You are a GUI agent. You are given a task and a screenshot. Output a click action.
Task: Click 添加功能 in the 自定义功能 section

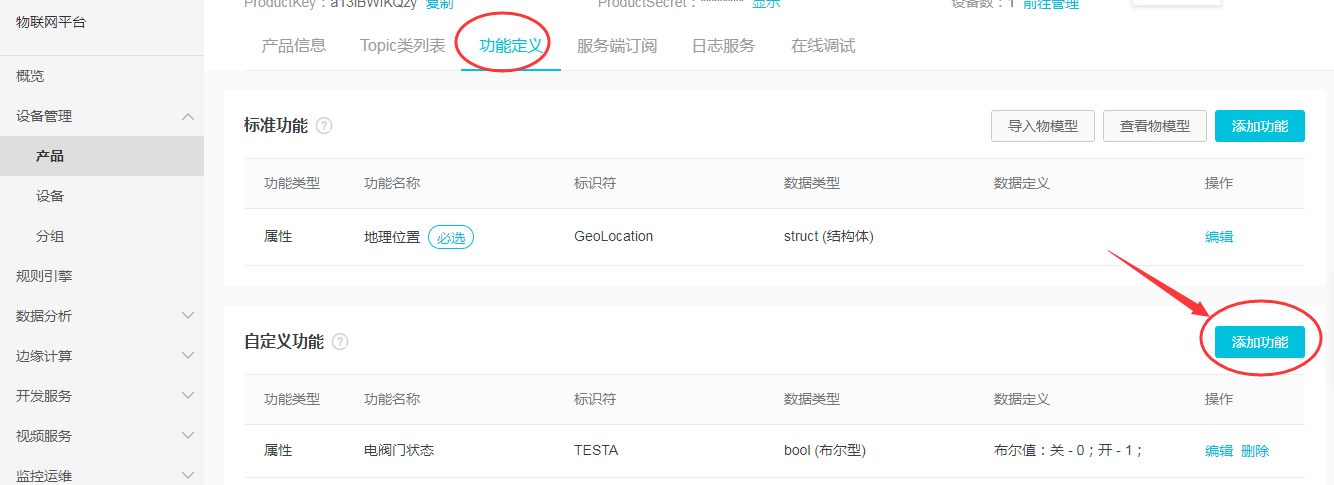(x=1260, y=342)
